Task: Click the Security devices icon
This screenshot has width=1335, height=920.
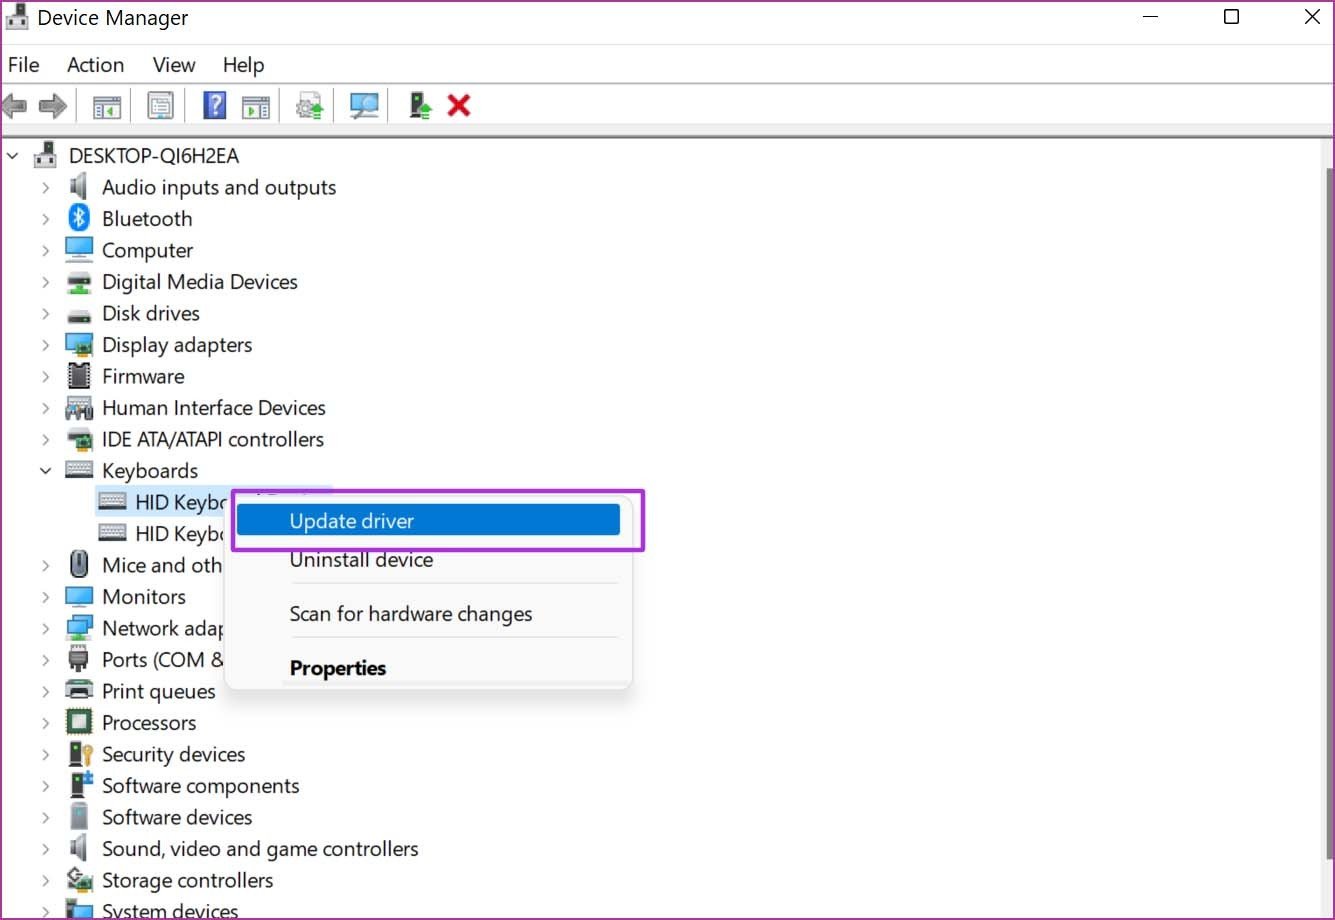Action: [79, 754]
